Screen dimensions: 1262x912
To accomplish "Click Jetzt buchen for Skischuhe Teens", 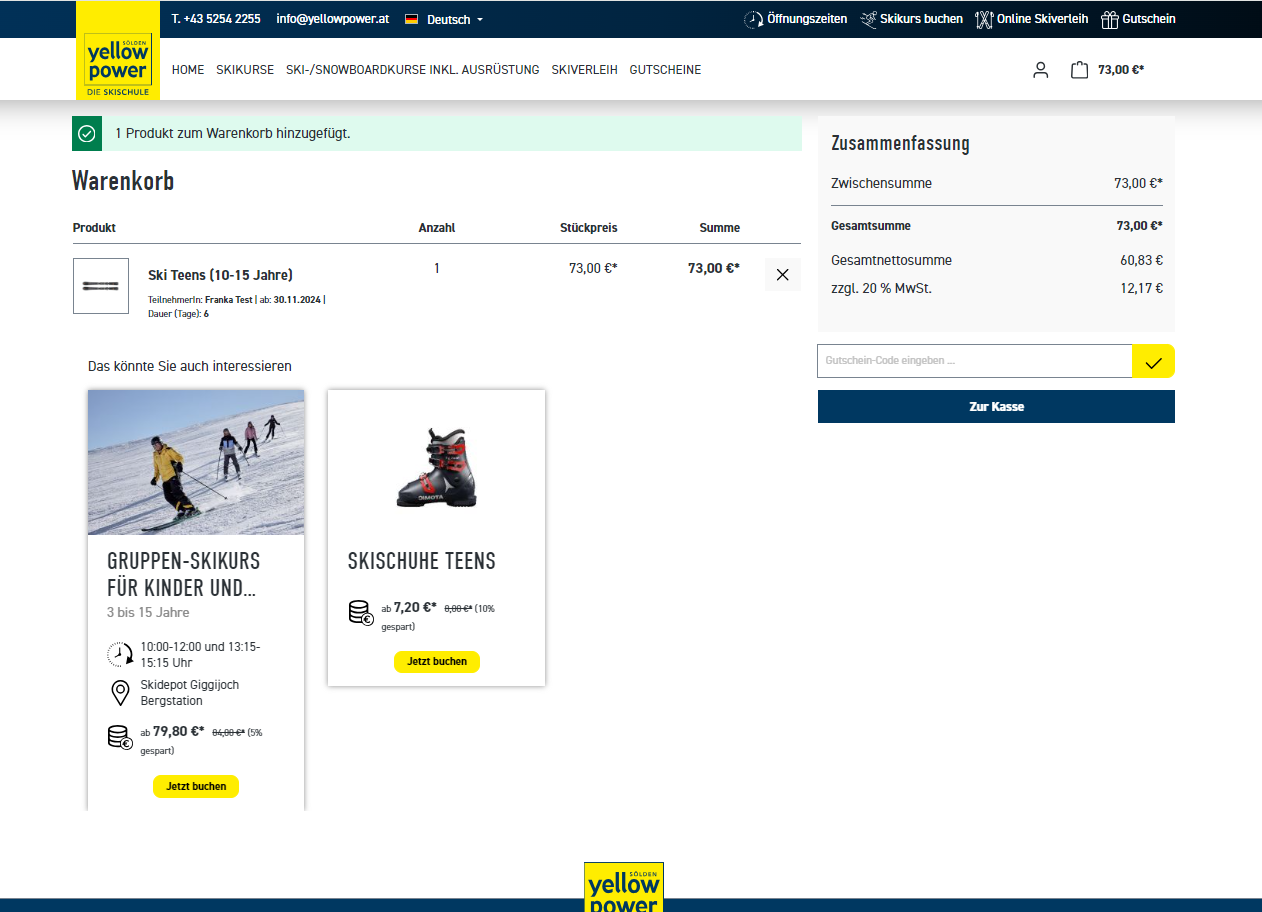I will (437, 662).
